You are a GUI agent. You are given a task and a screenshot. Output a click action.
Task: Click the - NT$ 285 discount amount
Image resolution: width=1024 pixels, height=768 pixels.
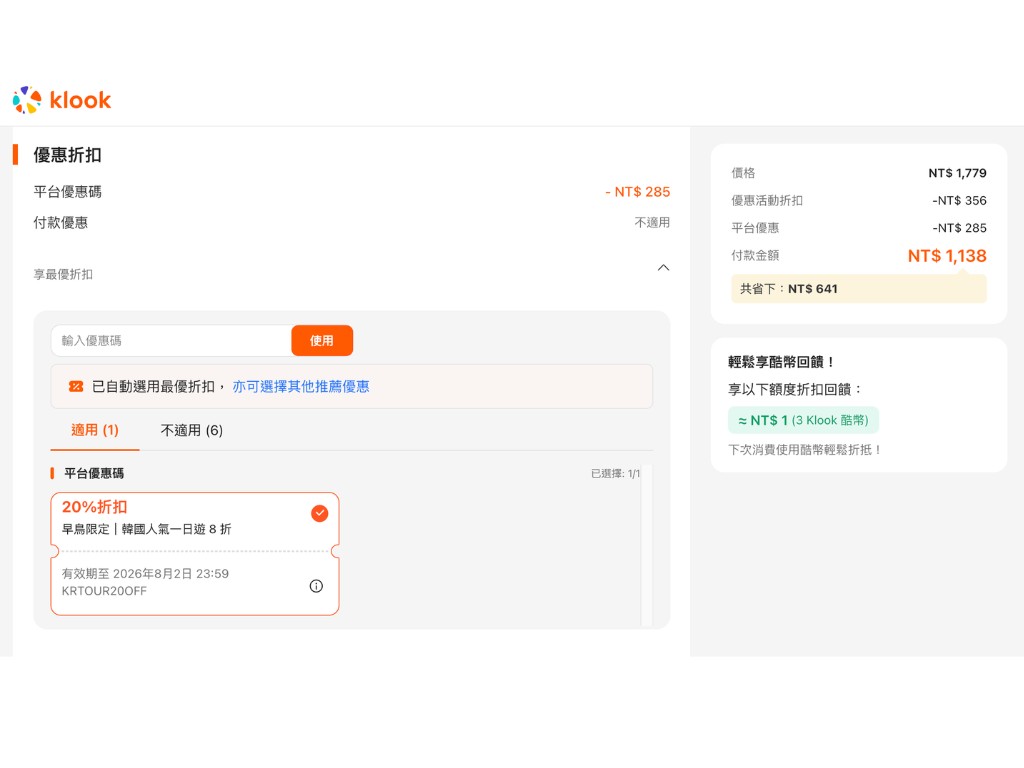pos(637,192)
